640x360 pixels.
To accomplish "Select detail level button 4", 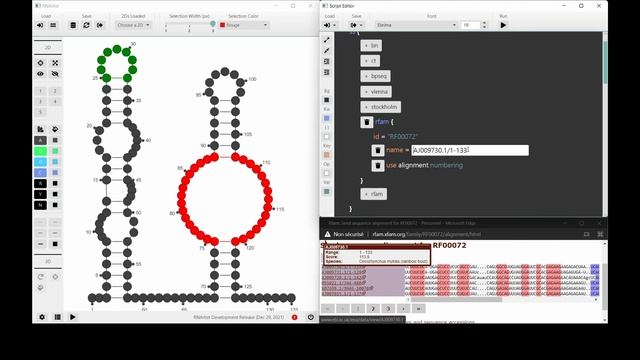I will tap(55, 101).
